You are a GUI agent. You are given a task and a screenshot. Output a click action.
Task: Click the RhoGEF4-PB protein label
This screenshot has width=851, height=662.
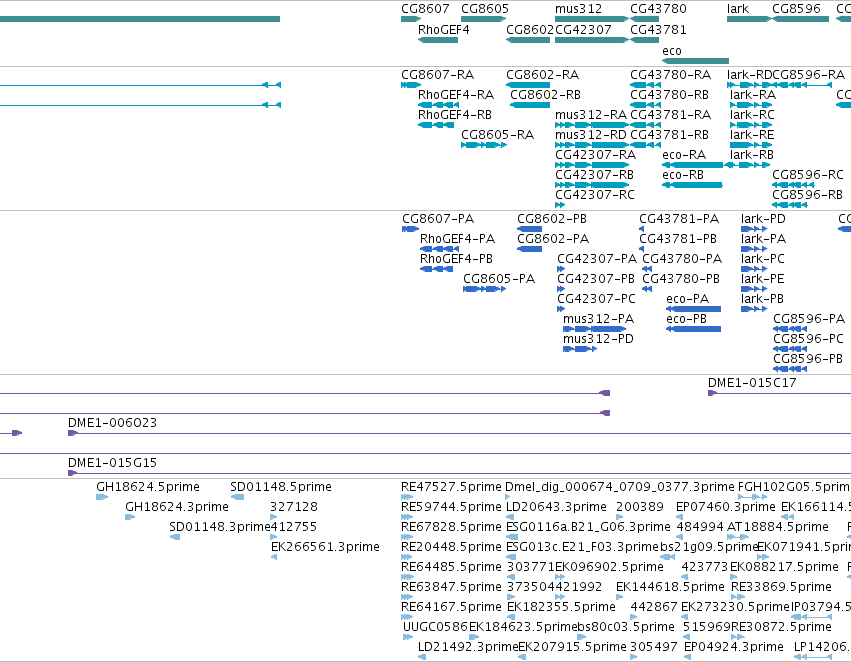[x=456, y=259]
